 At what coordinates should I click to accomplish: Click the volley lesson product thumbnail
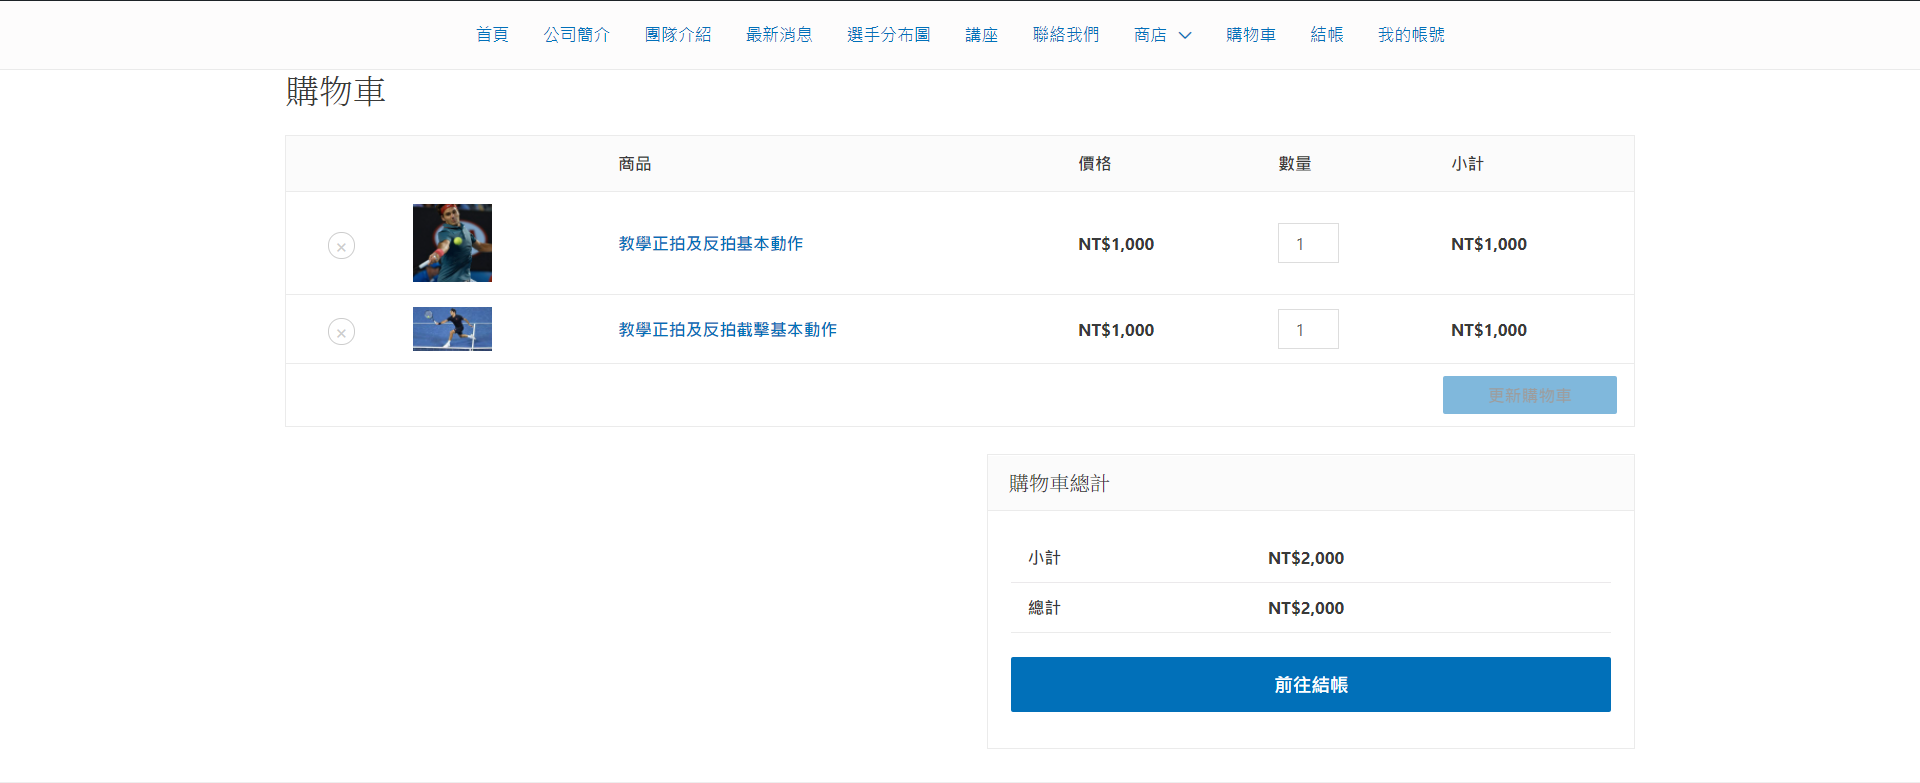tap(452, 329)
